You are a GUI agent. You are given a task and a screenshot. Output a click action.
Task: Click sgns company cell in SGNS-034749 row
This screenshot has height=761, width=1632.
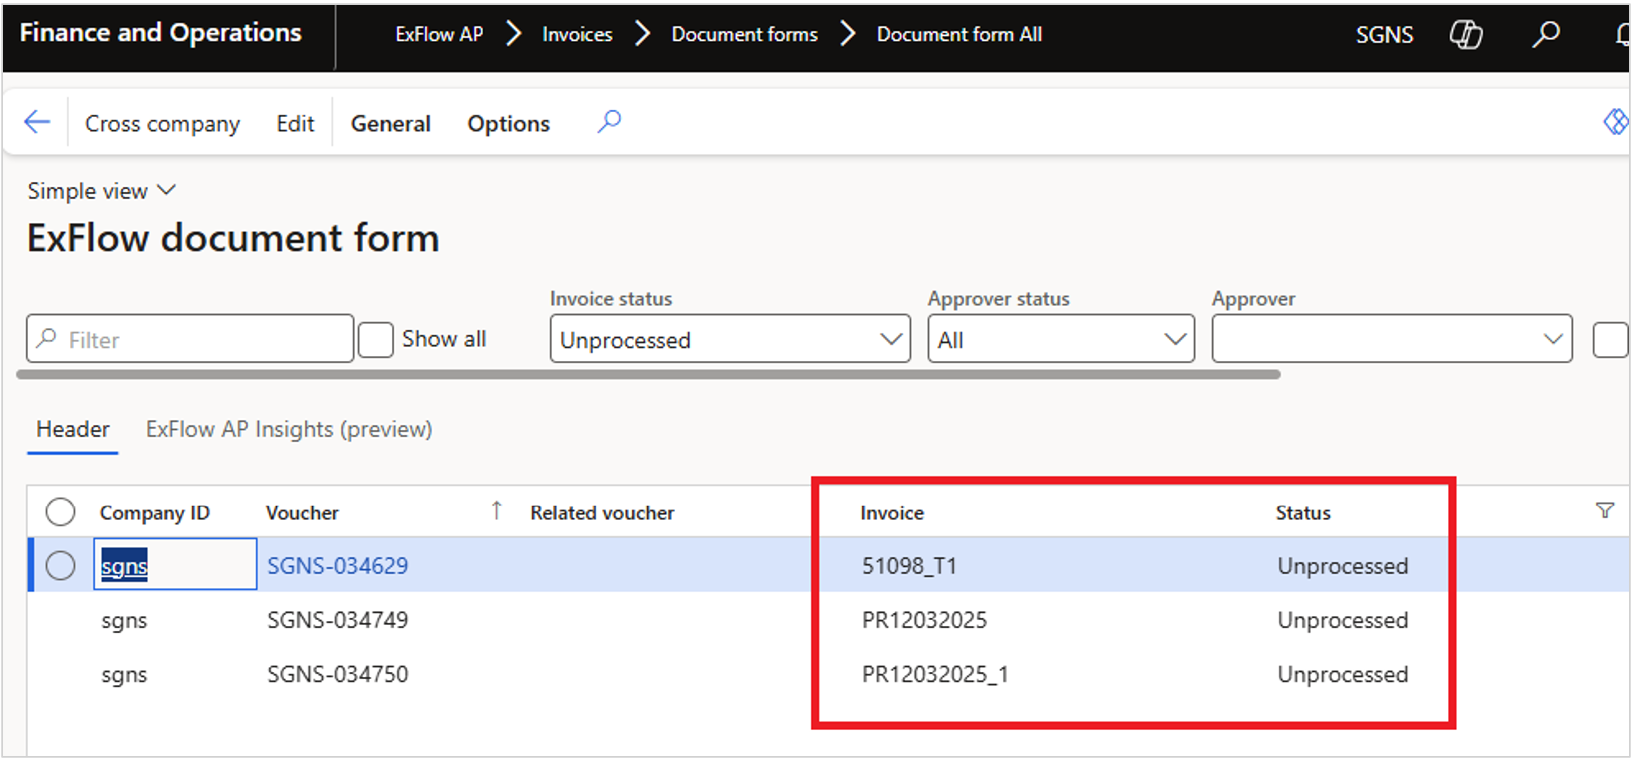pyautogui.click(x=124, y=621)
